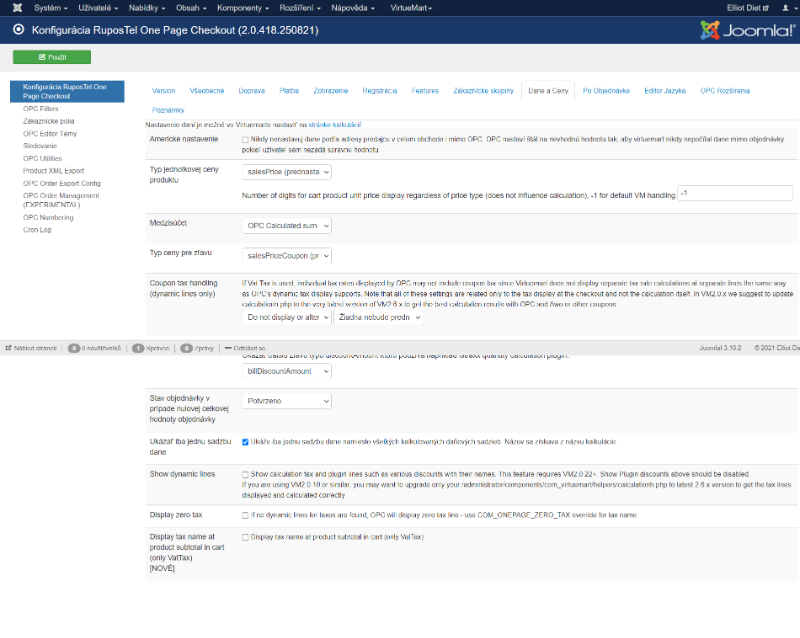Enable the Show dynamic lines checkbox
The width and height of the screenshot is (800, 638).
(x=245, y=475)
